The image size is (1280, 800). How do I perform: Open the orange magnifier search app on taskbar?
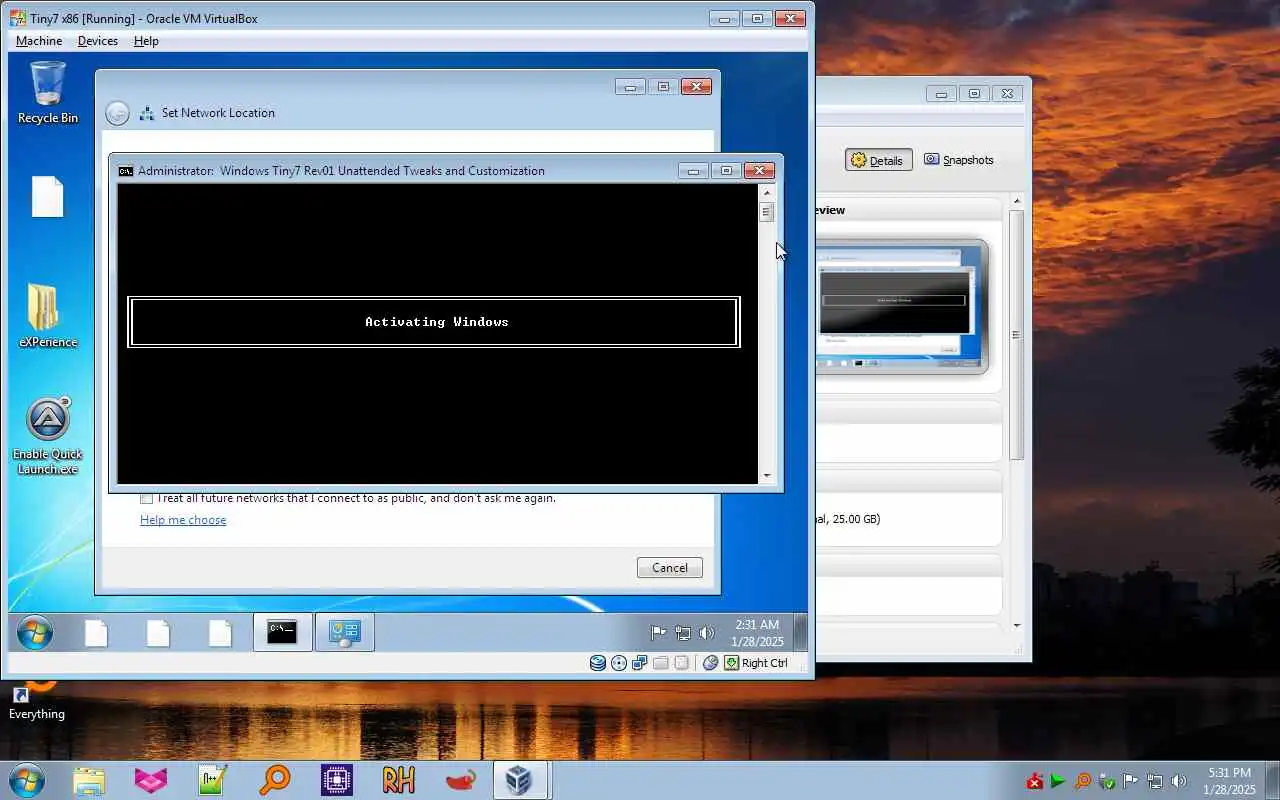click(275, 780)
